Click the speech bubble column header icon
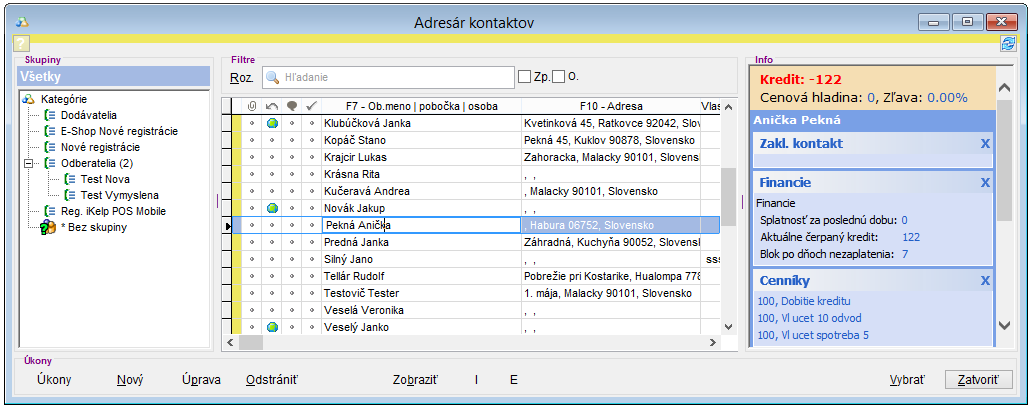This screenshot has height=413, width=1034. [292, 105]
